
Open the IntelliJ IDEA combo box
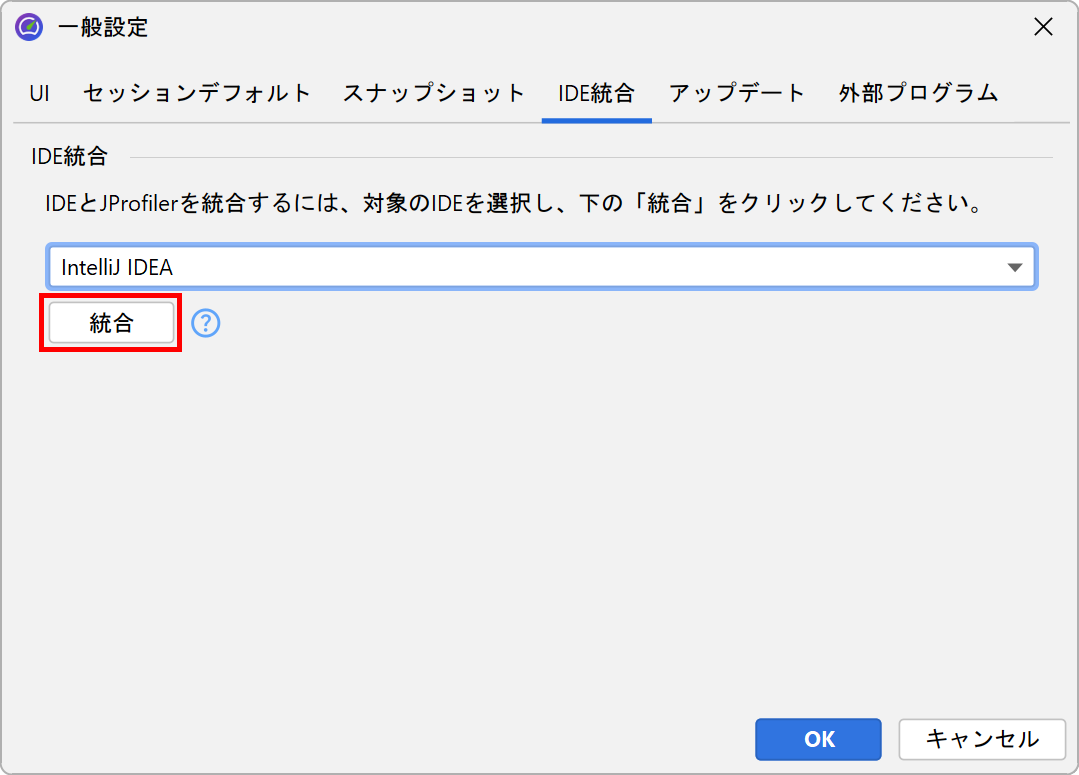pyautogui.click(x=520, y=268)
